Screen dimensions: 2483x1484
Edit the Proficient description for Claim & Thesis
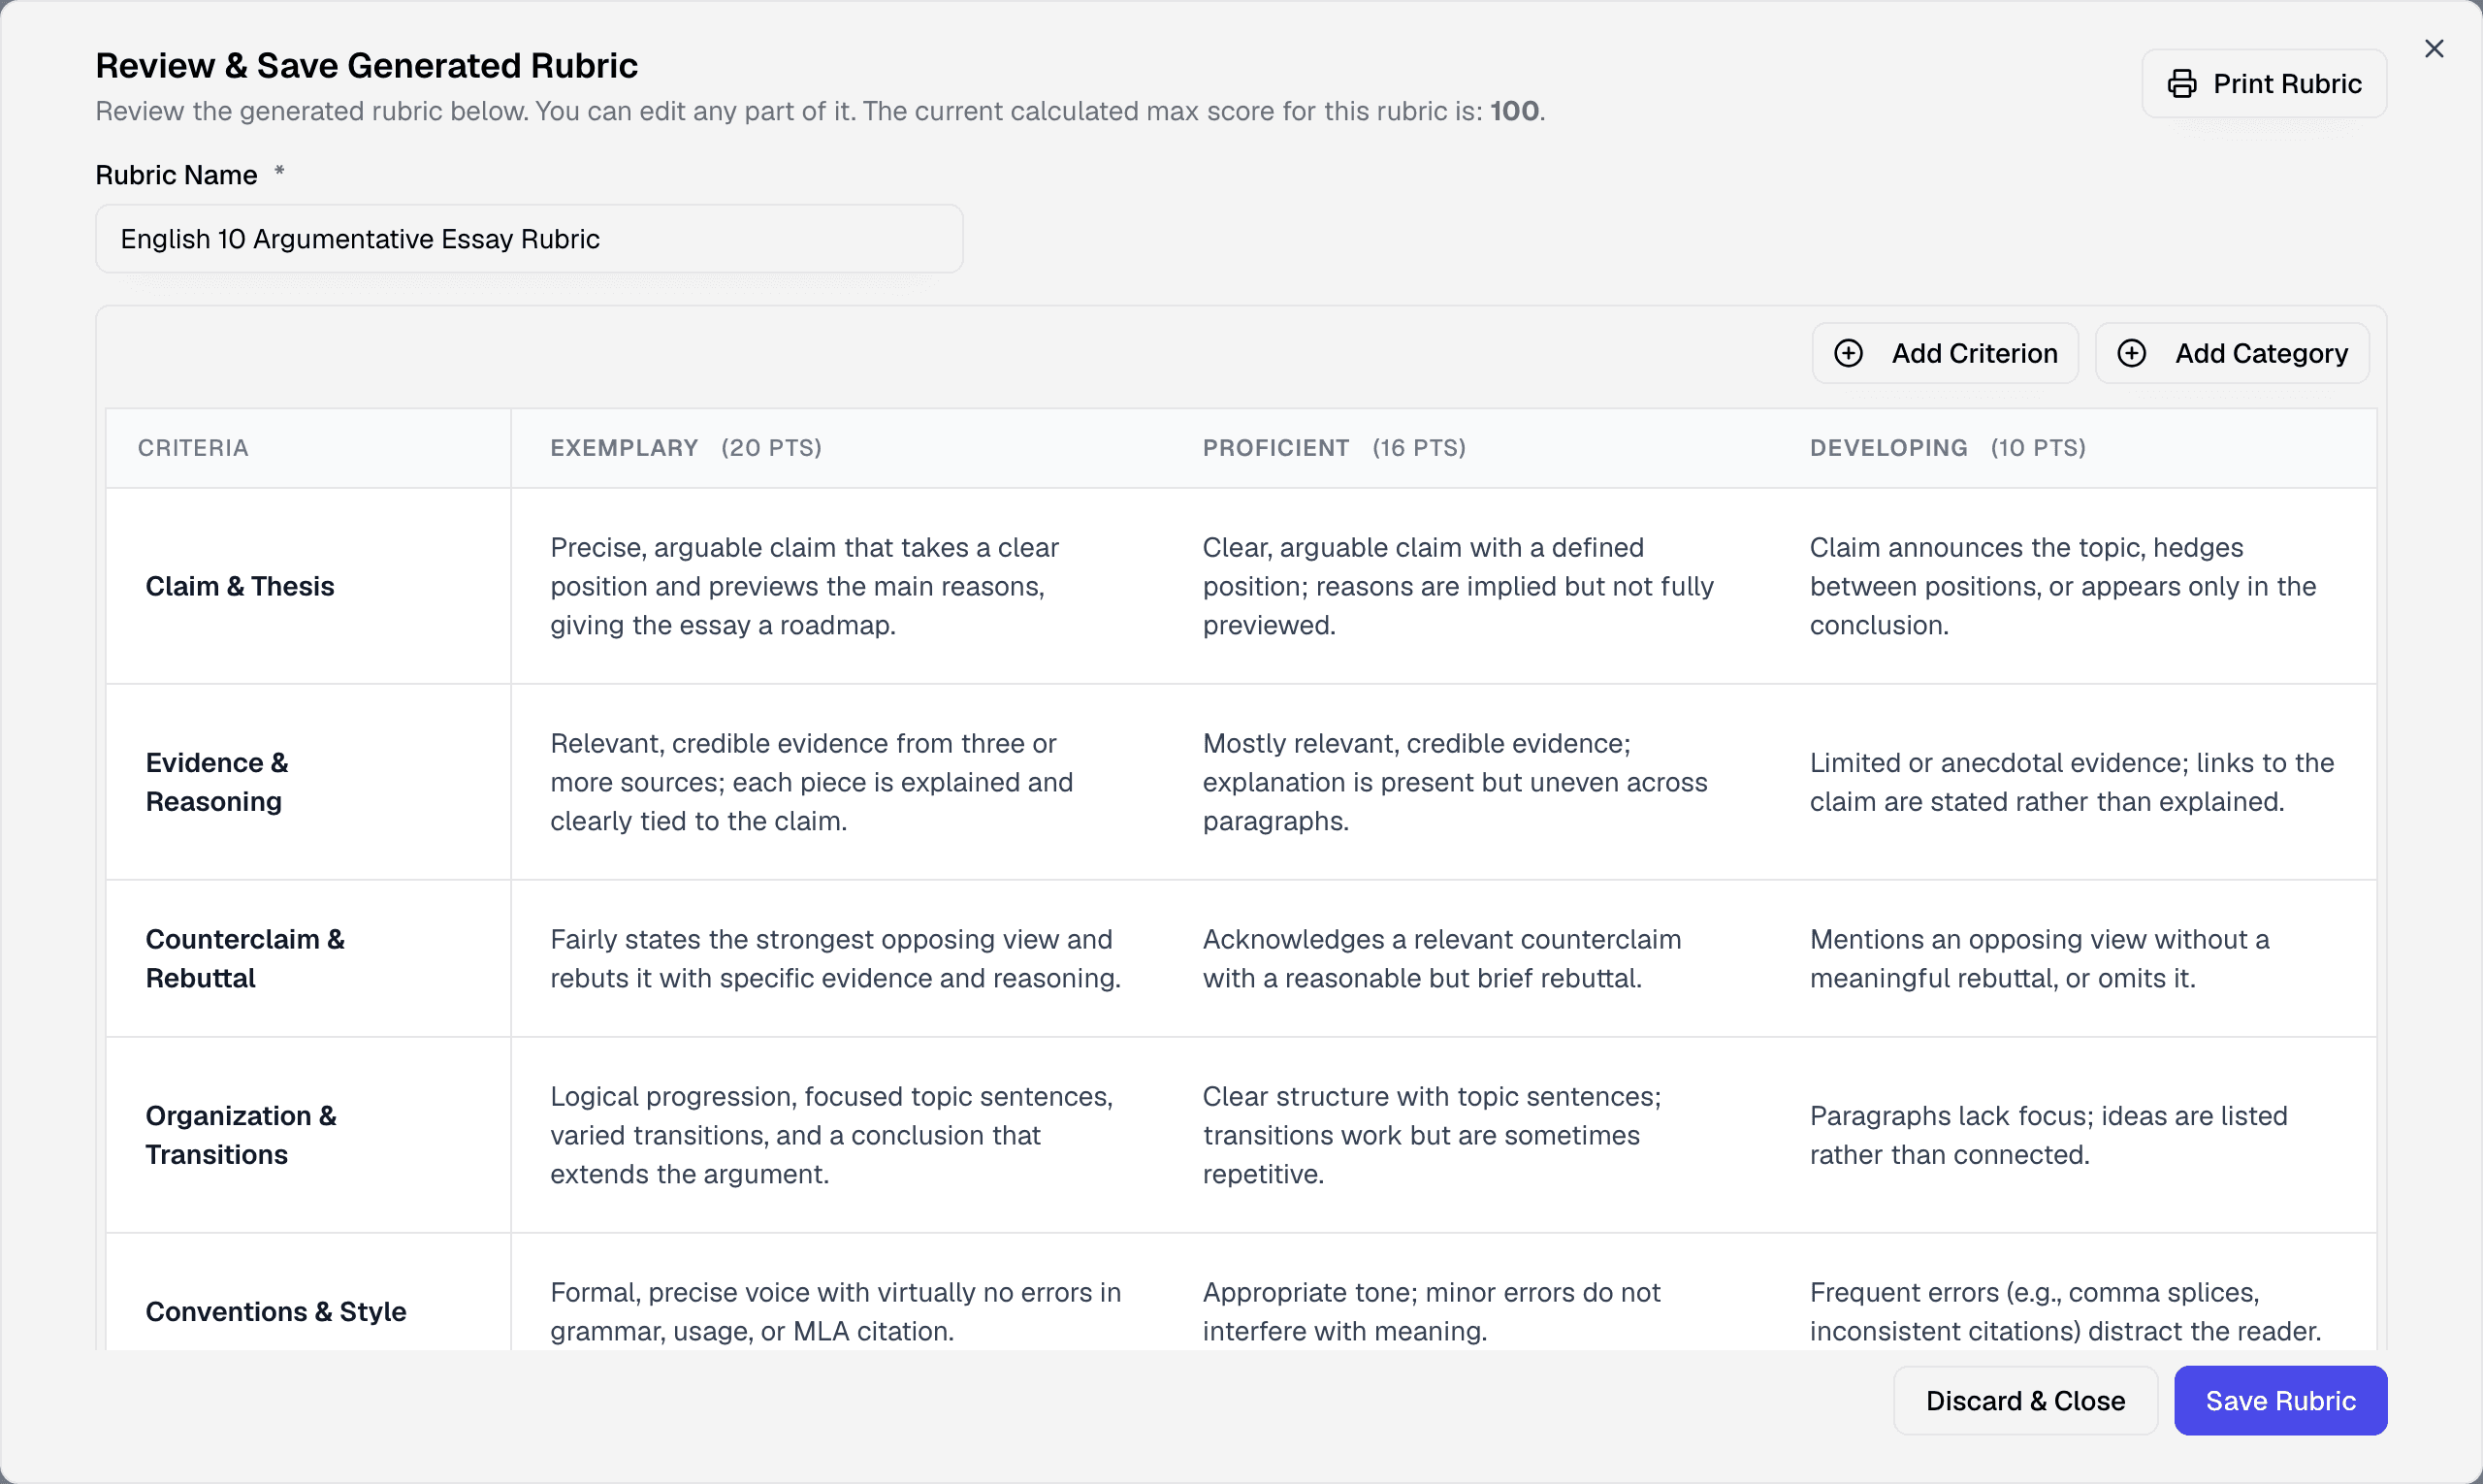point(1458,586)
